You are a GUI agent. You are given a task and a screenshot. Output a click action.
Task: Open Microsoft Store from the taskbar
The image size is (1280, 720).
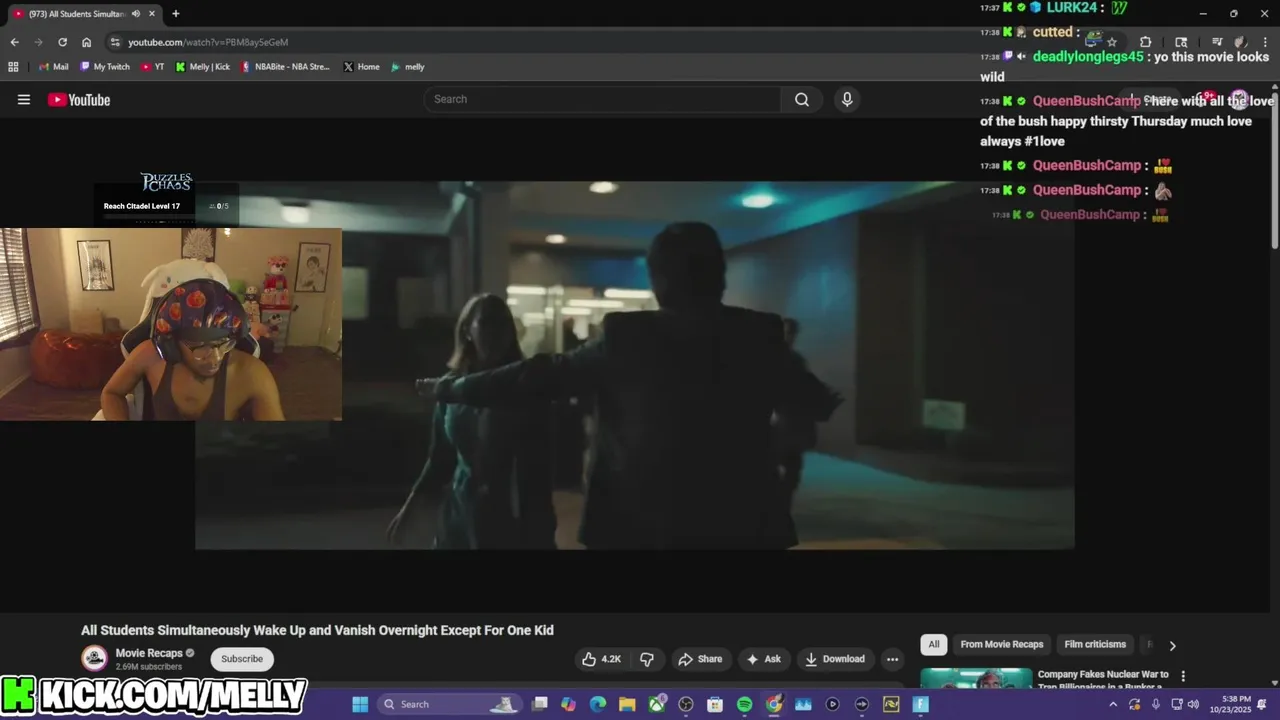coord(715,704)
